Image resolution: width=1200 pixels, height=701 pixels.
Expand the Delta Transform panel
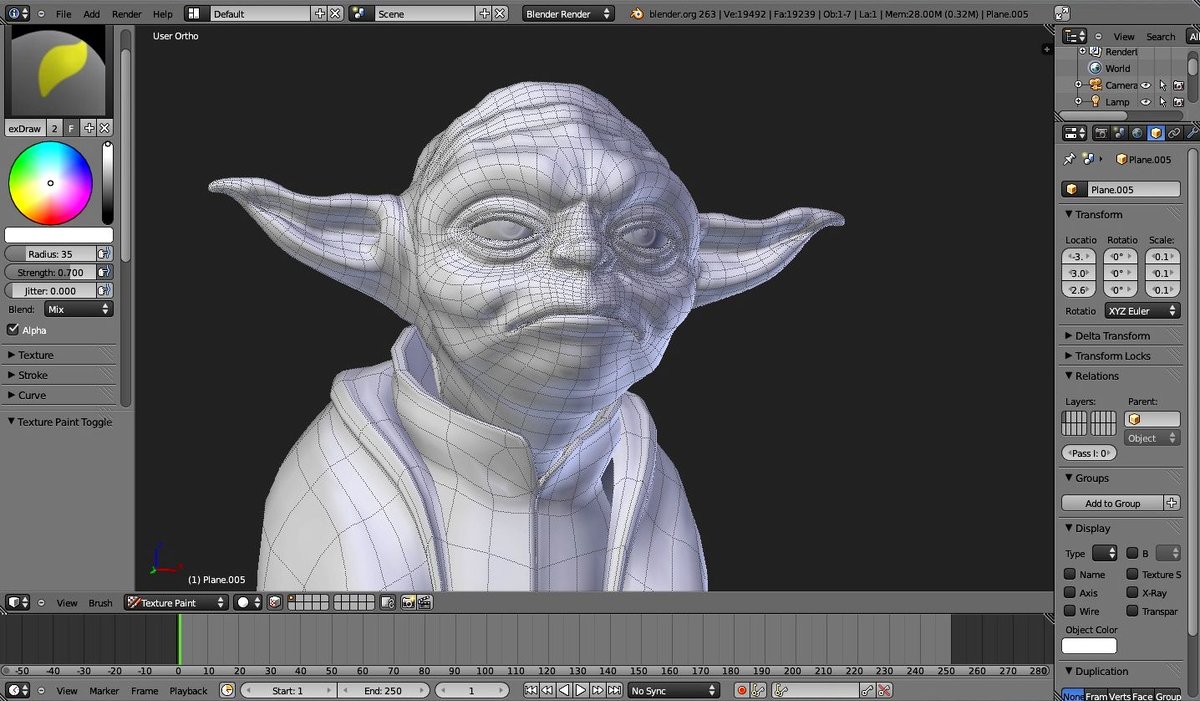[1120, 336]
